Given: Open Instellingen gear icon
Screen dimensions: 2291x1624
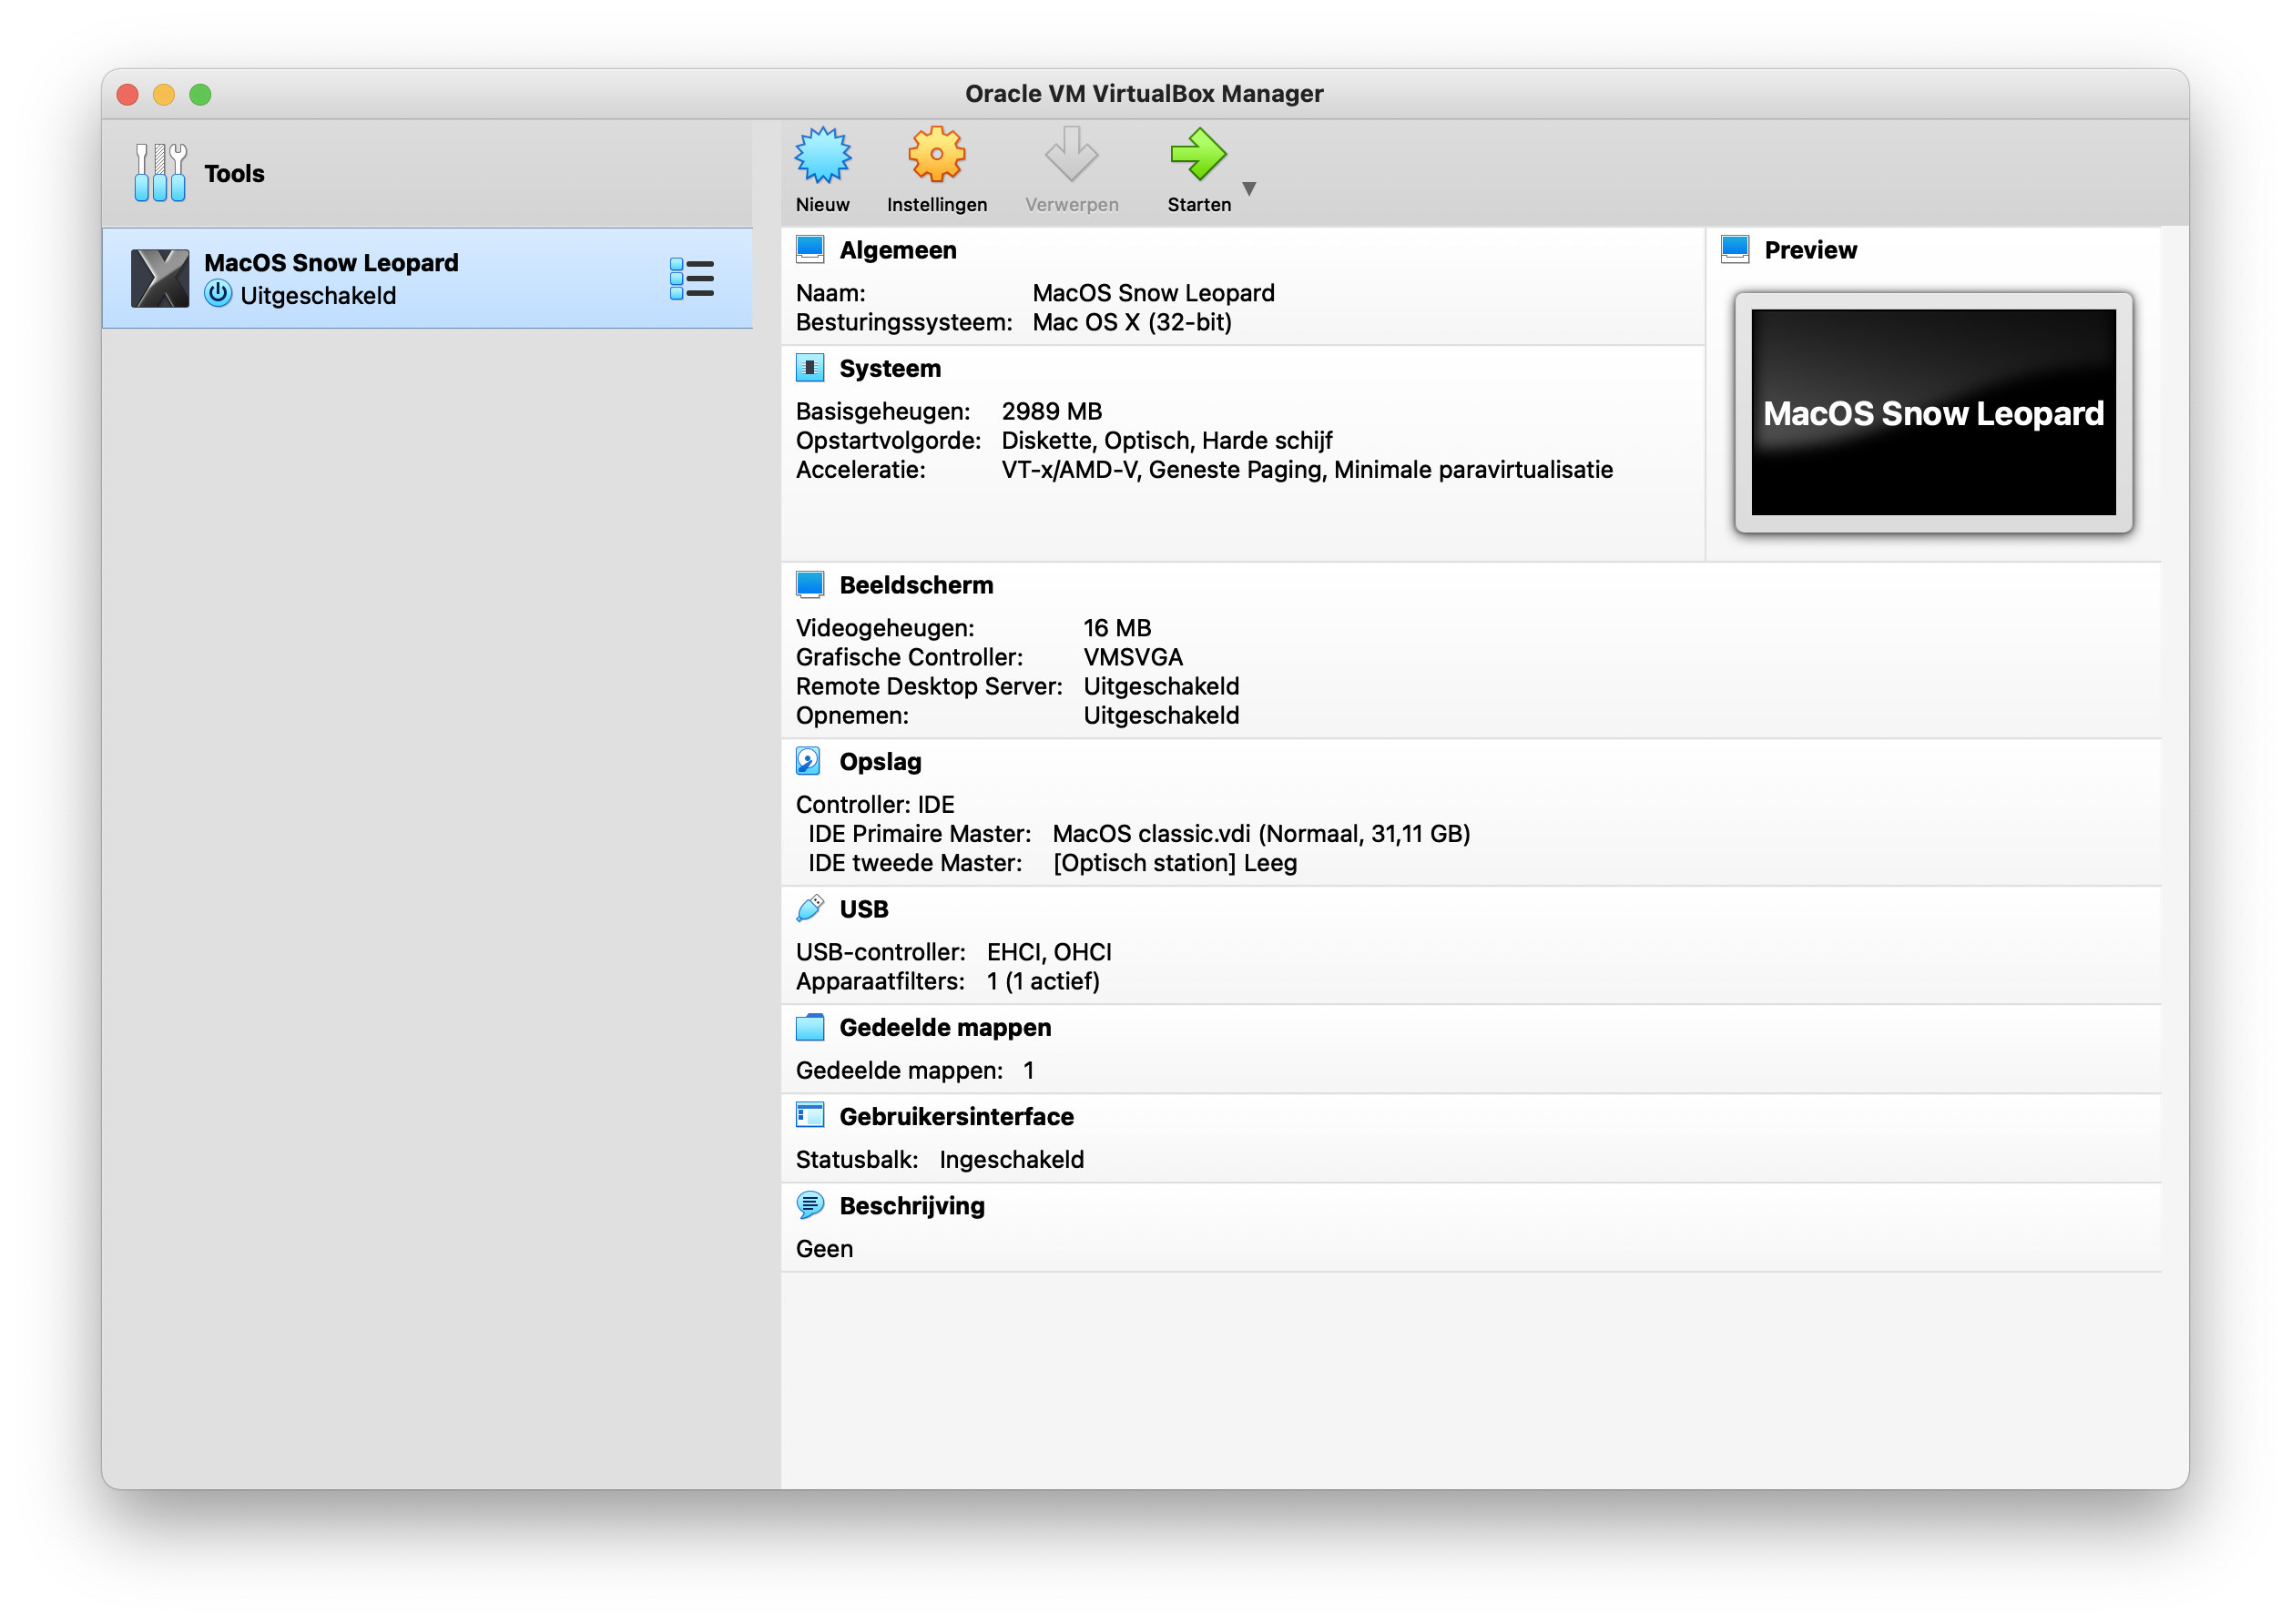Looking at the screenshot, I should [936, 155].
